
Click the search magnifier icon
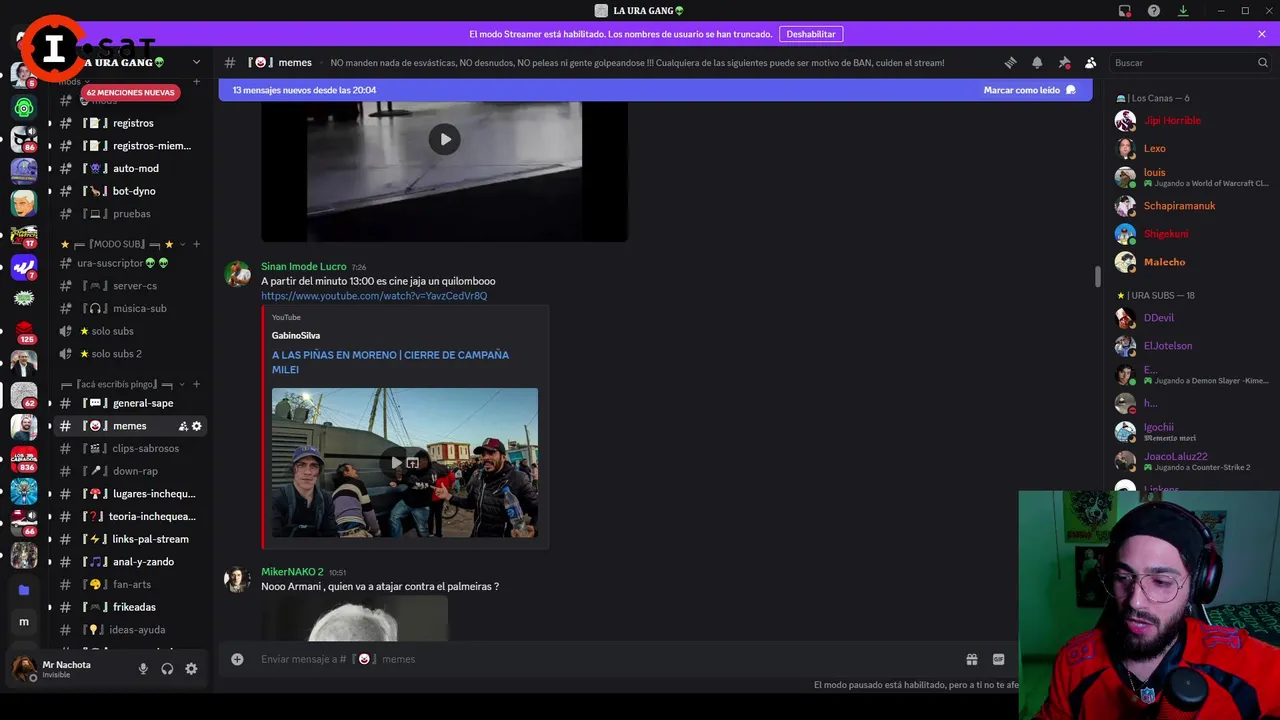[x=1262, y=62]
